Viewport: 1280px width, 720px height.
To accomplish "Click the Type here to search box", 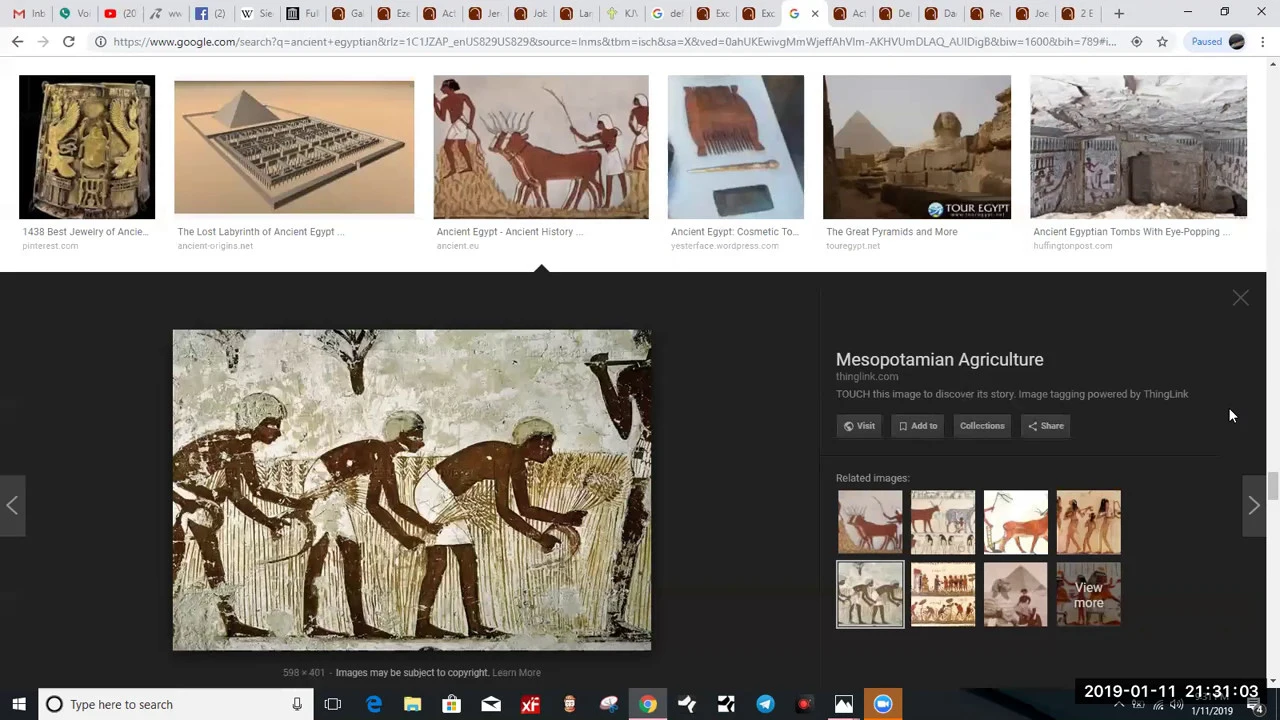I will [x=176, y=704].
